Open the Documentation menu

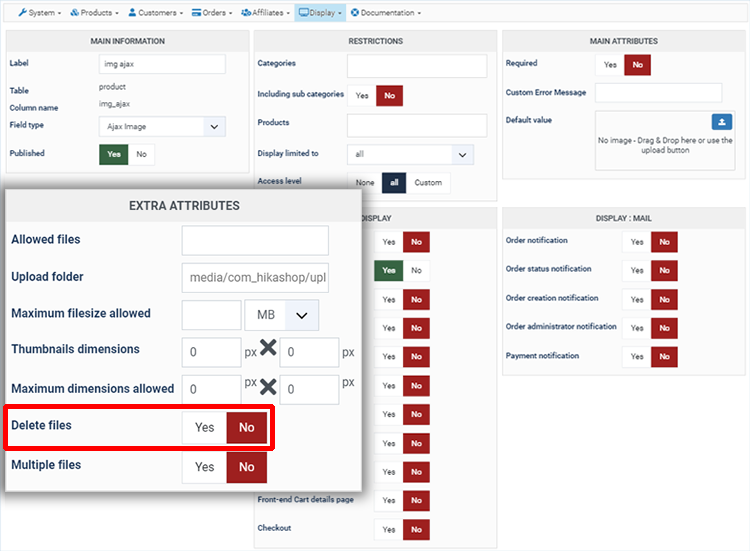click(x=386, y=13)
